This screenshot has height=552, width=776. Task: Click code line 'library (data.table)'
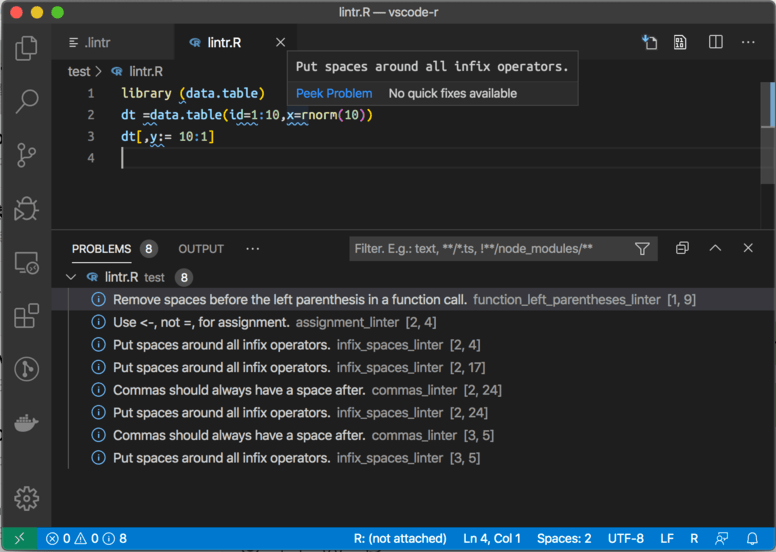193,93
